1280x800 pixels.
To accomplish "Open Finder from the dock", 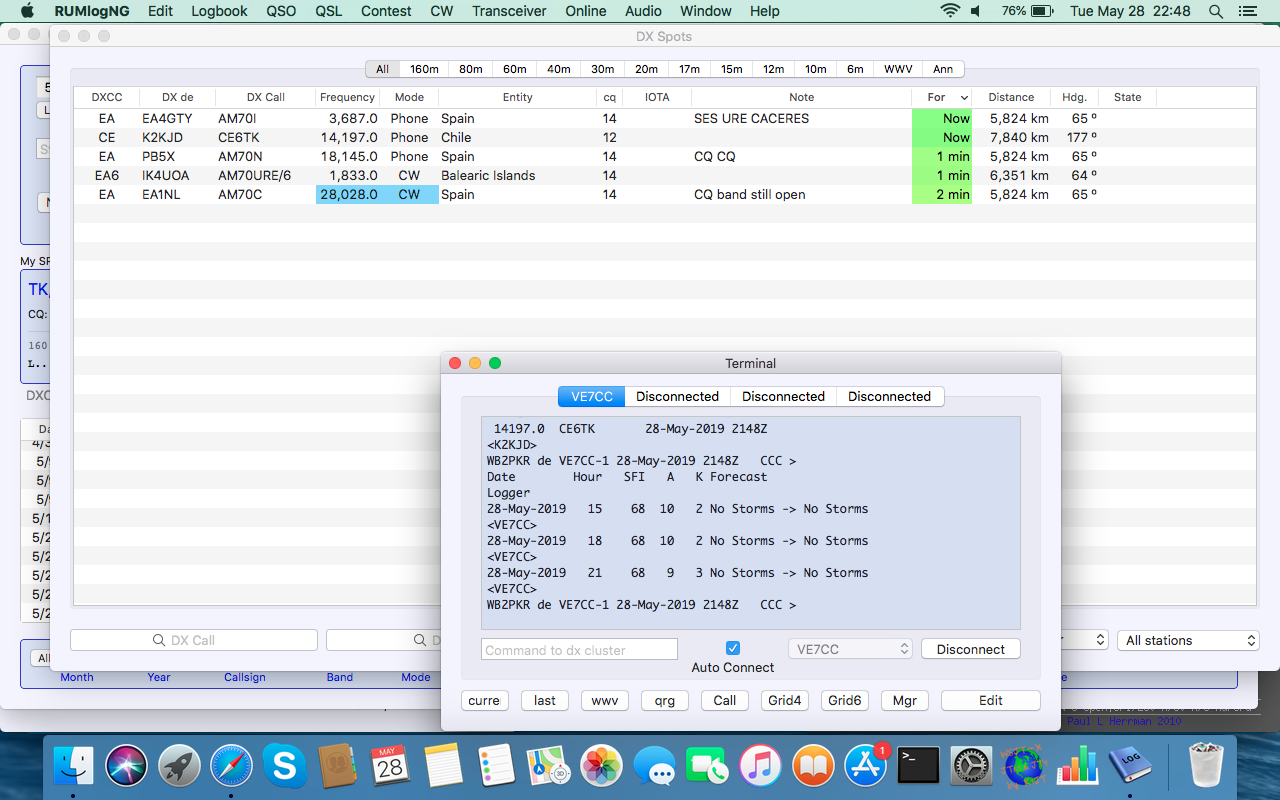I will coord(73,767).
